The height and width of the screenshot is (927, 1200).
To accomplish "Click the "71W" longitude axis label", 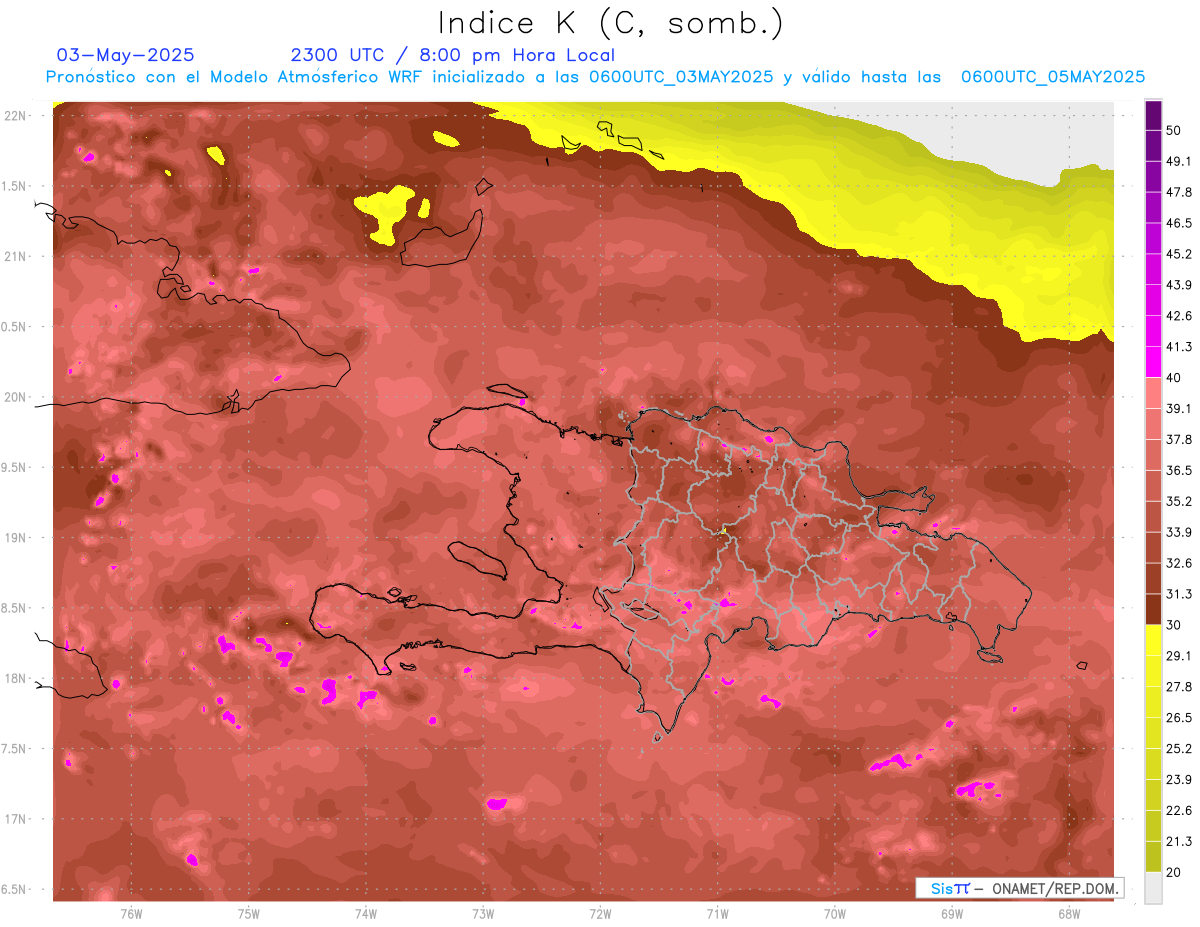I will click(717, 913).
